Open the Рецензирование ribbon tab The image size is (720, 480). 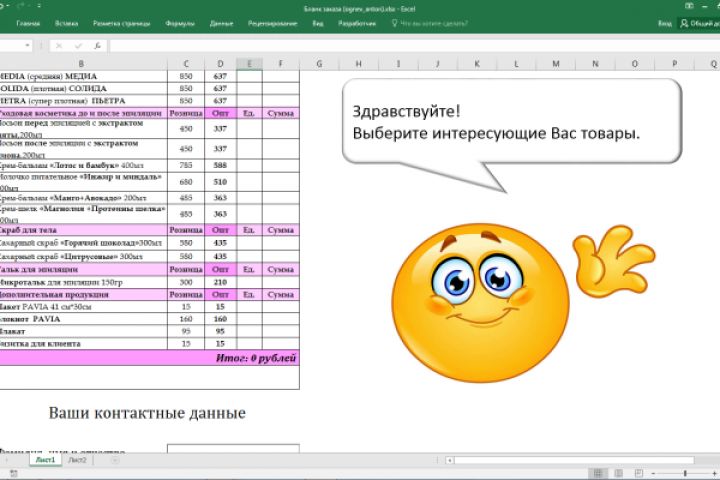point(272,23)
